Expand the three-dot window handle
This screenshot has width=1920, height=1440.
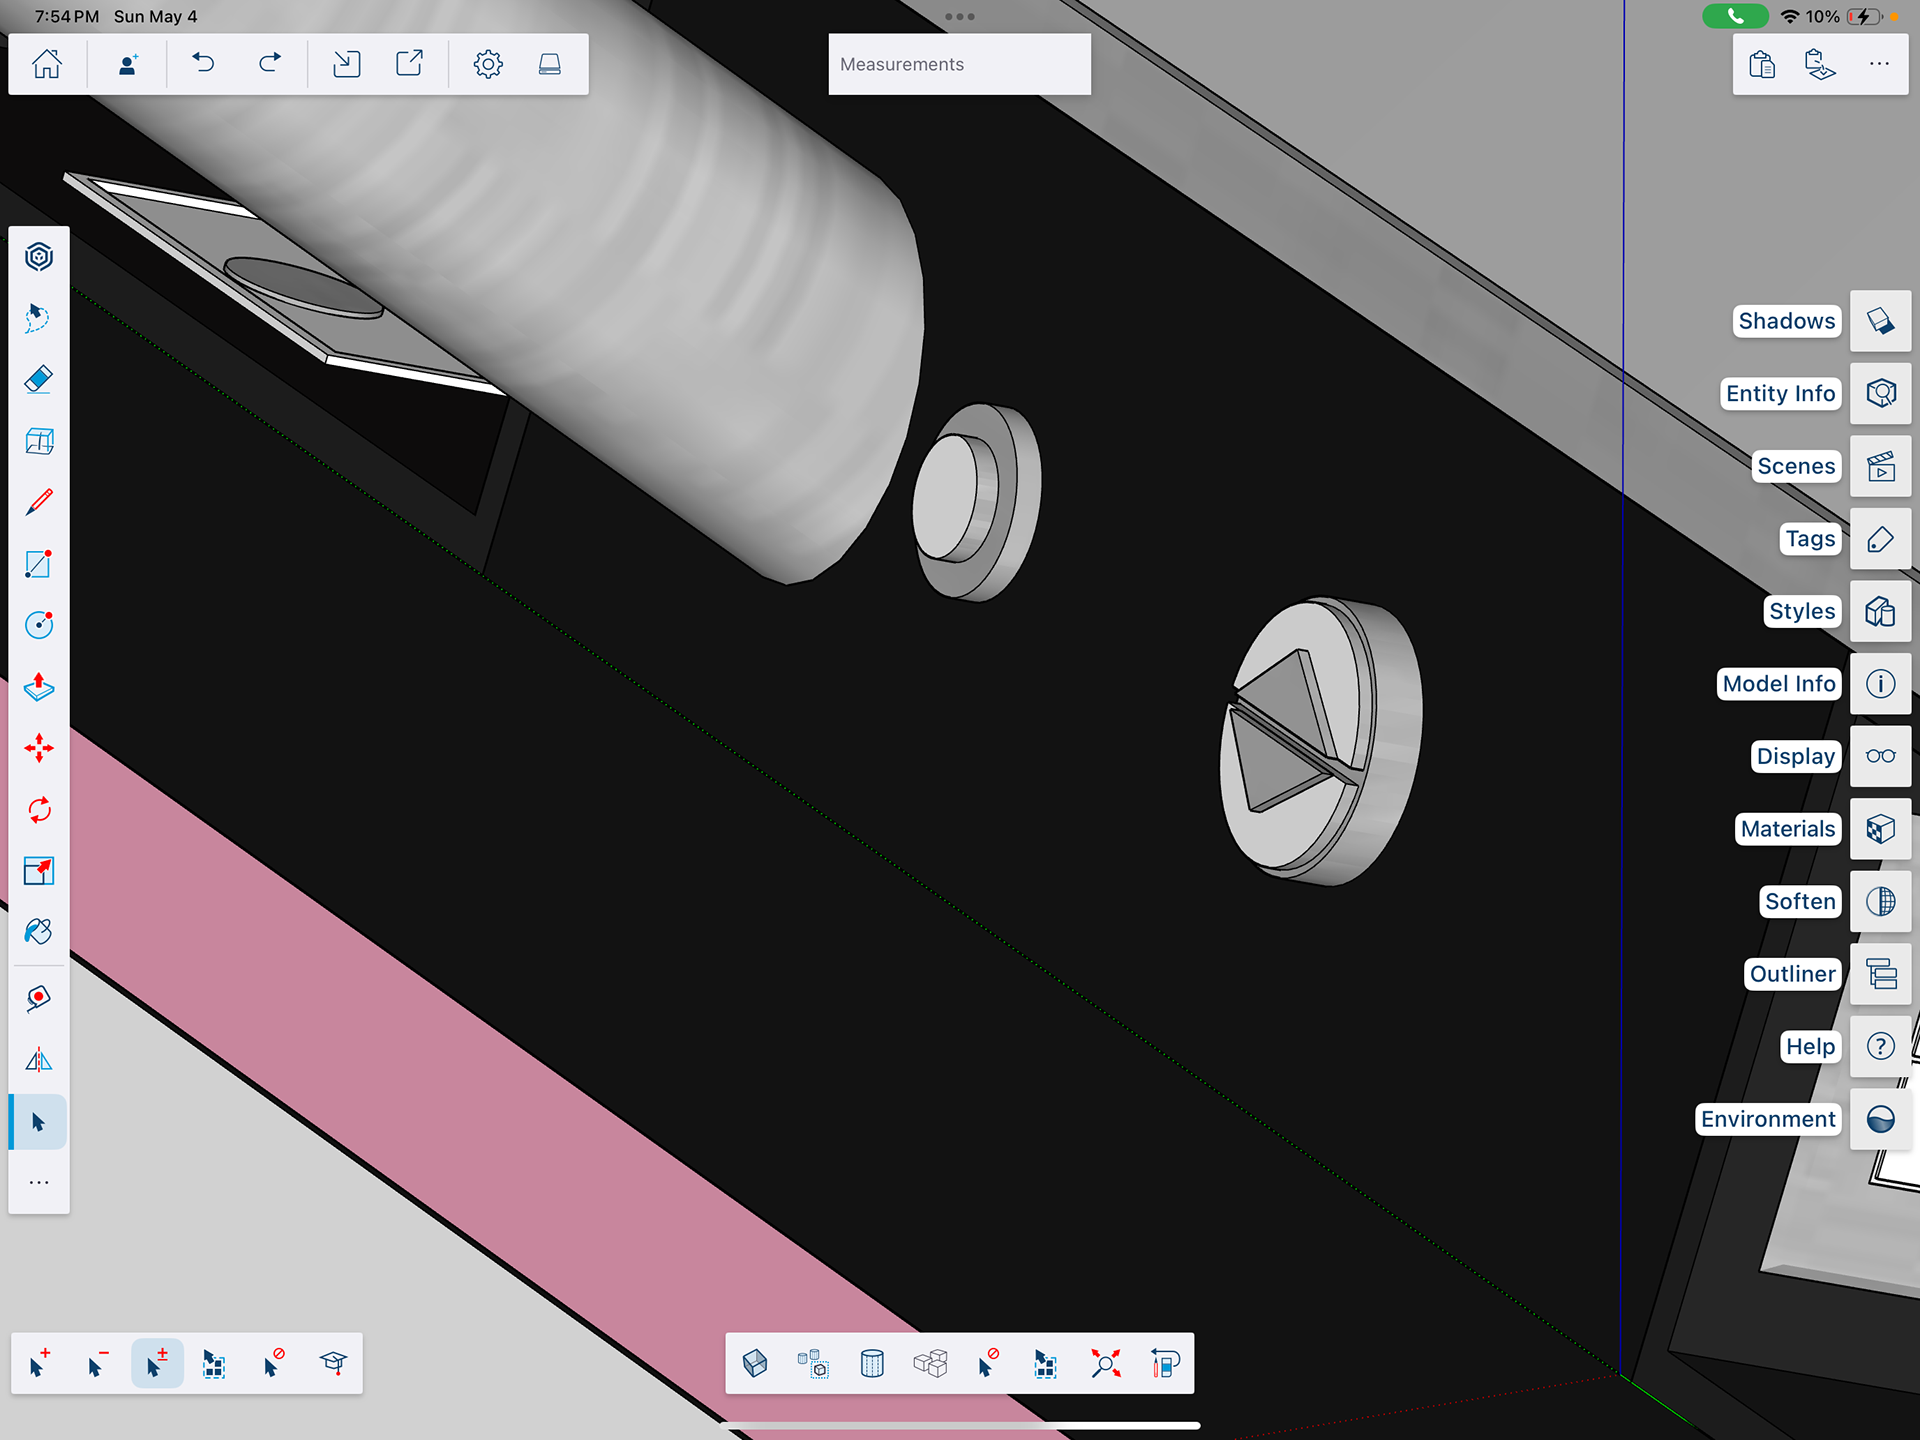coord(959,16)
